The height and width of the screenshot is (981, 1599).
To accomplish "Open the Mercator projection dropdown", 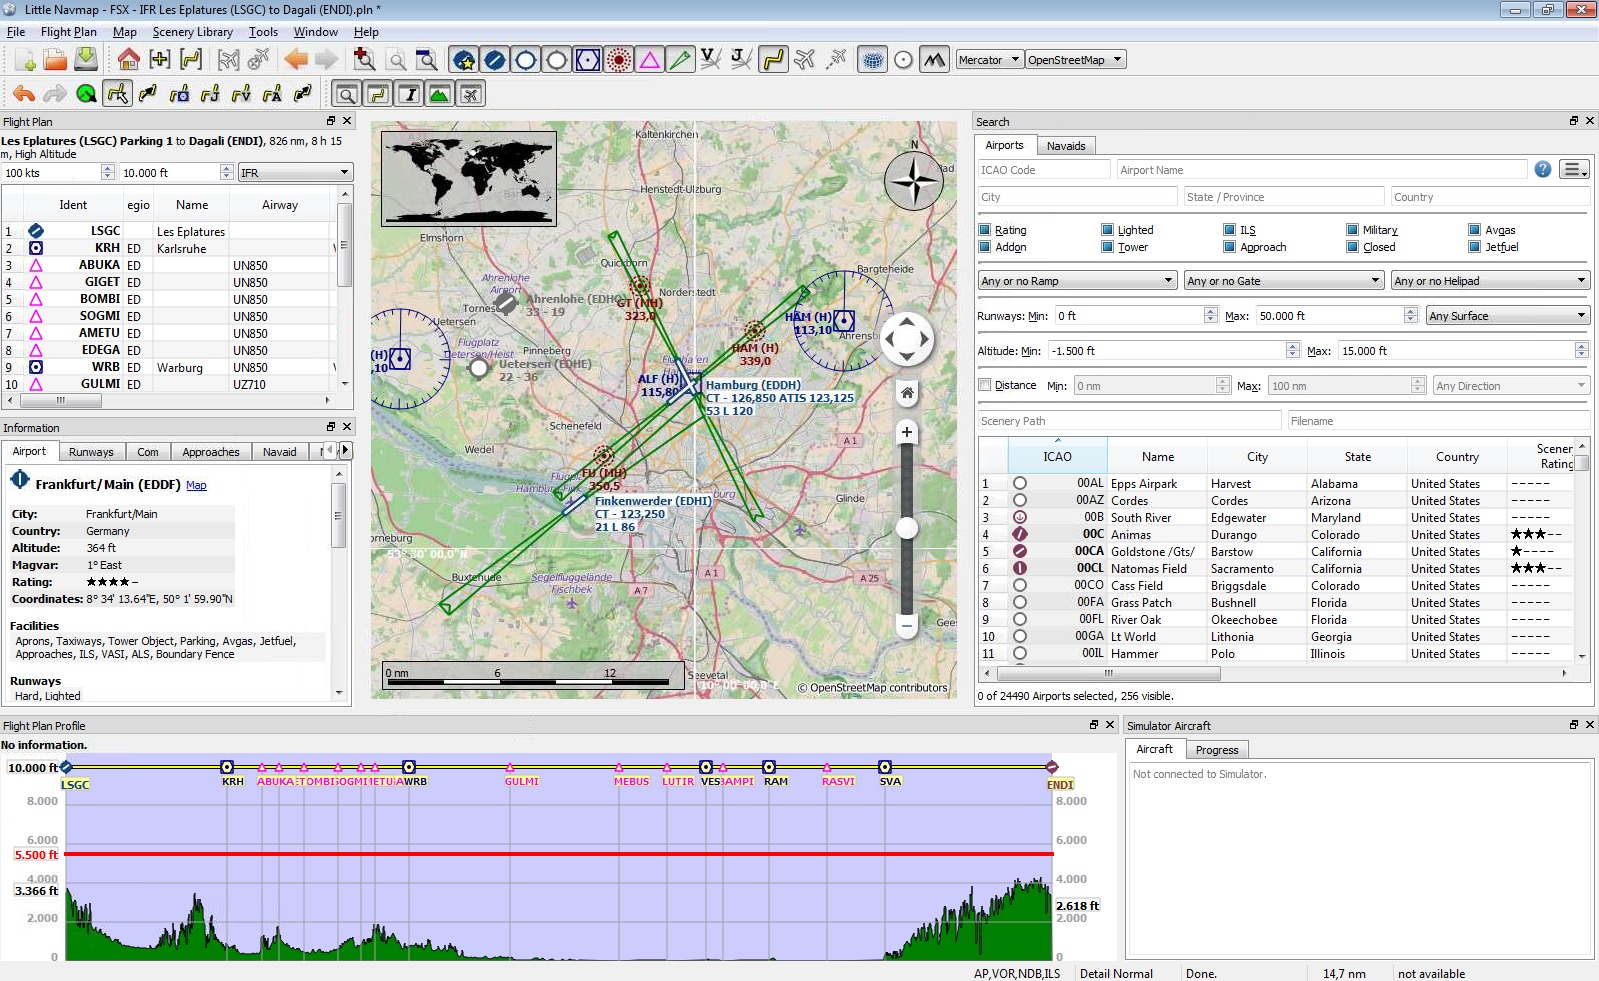I will (x=989, y=60).
